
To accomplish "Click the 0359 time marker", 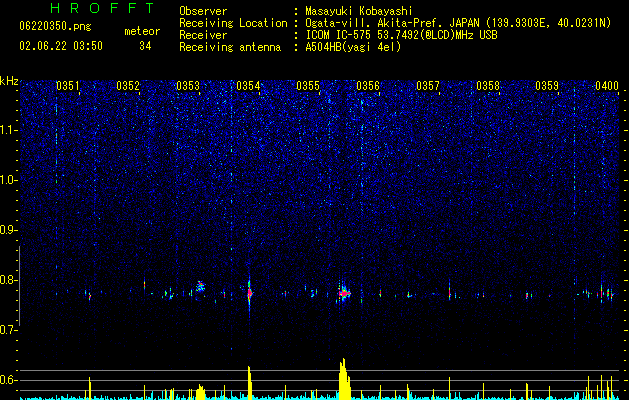I will pyautogui.click(x=547, y=85).
